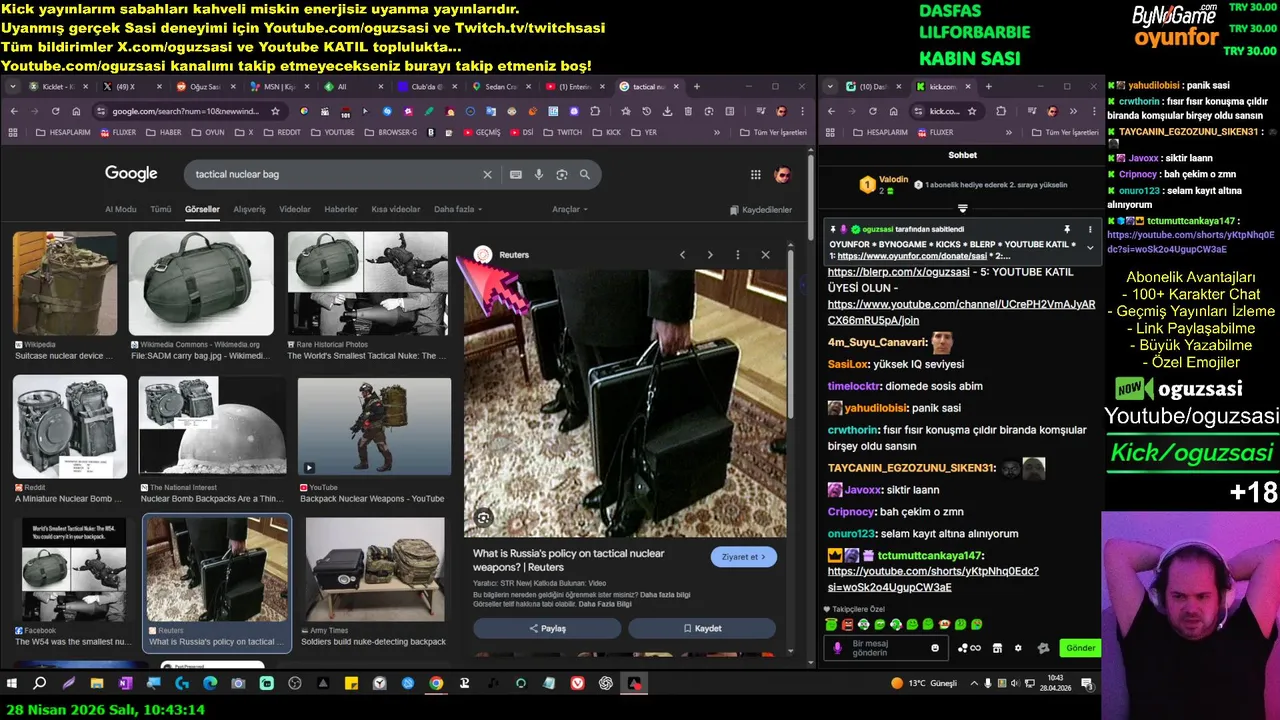Open chat settings gear icon

point(1018,648)
